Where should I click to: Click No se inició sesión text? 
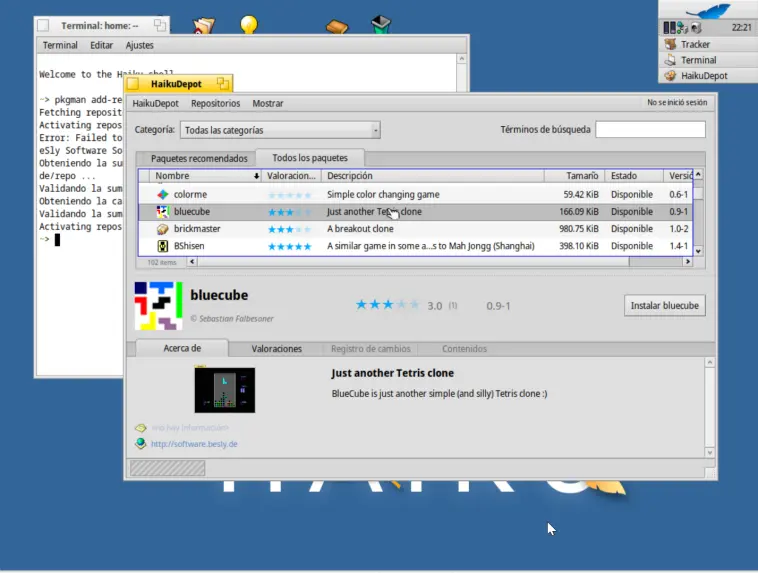677,103
